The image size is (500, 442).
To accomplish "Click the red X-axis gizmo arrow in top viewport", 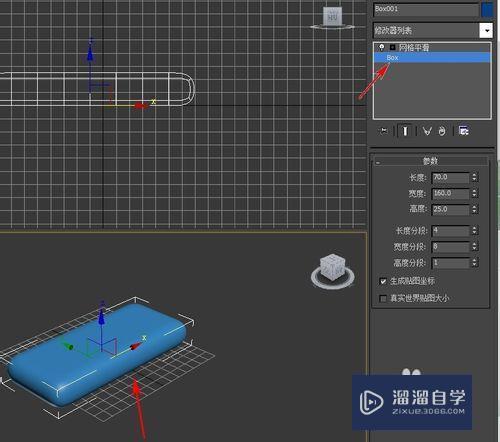I will point(141,106).
